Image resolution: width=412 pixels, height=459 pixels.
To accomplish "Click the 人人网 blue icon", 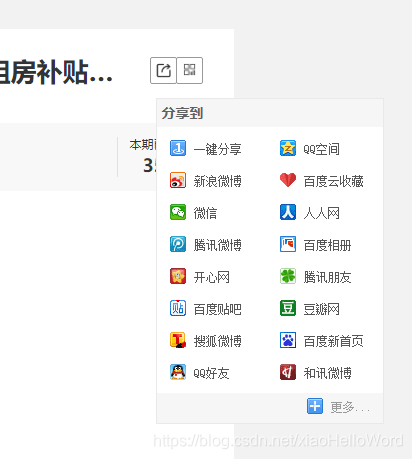I will pos(288,212).
